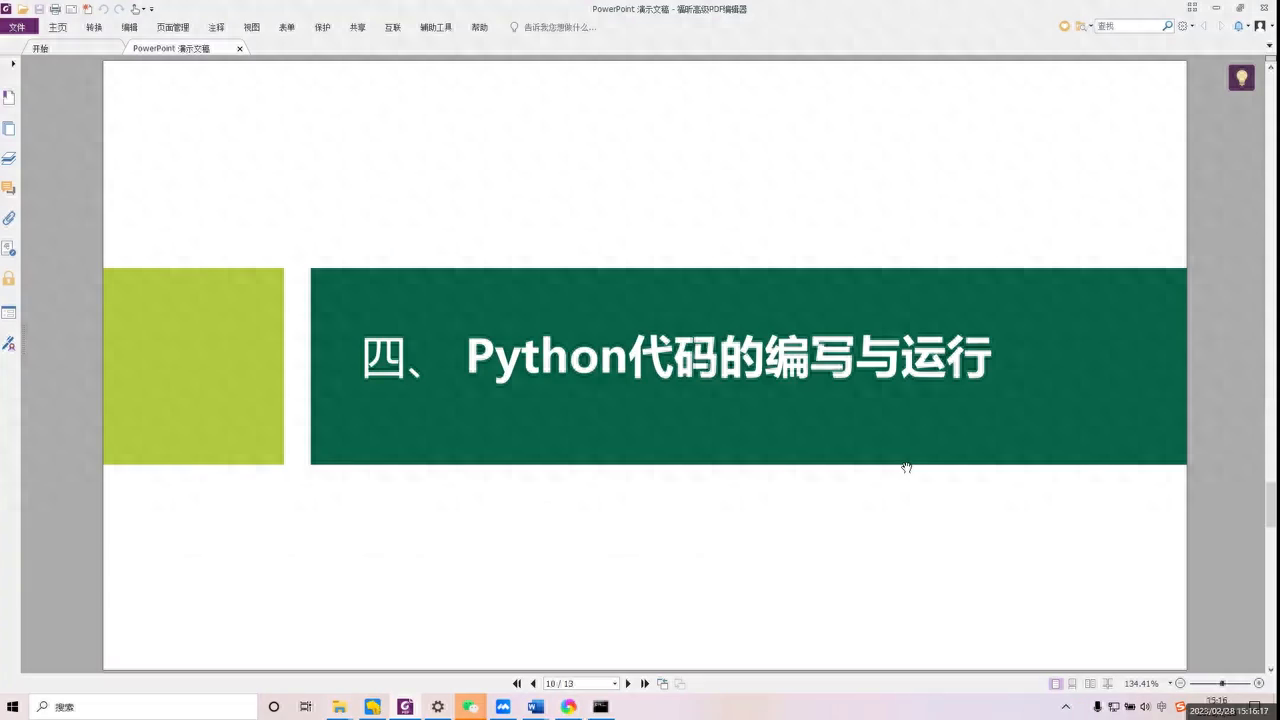Click the orange heart icon in top bar
The image size is (1280, 720).
pyautogui.click(x=1065, y=26)
